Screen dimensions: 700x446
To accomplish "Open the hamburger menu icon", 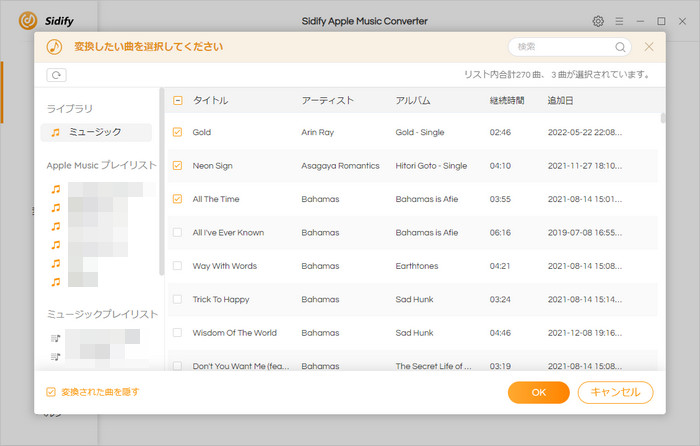I will [x=619, y=21].
